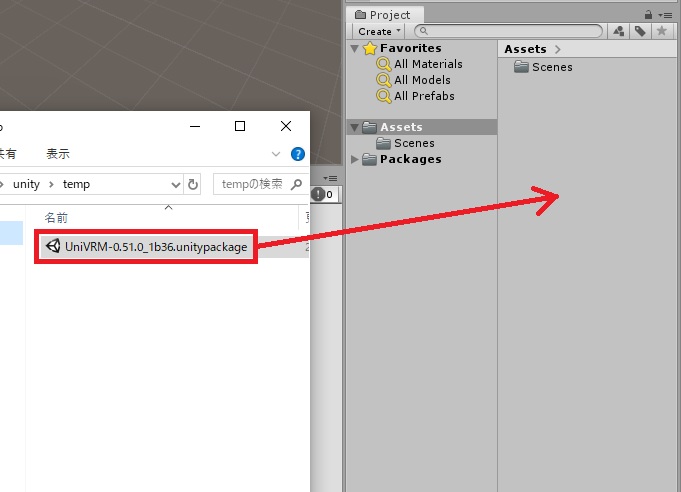Image resolution: width=681 pixels, height=492 pixels.
Task: Click Search by Type icon
Action: point(619,31)
